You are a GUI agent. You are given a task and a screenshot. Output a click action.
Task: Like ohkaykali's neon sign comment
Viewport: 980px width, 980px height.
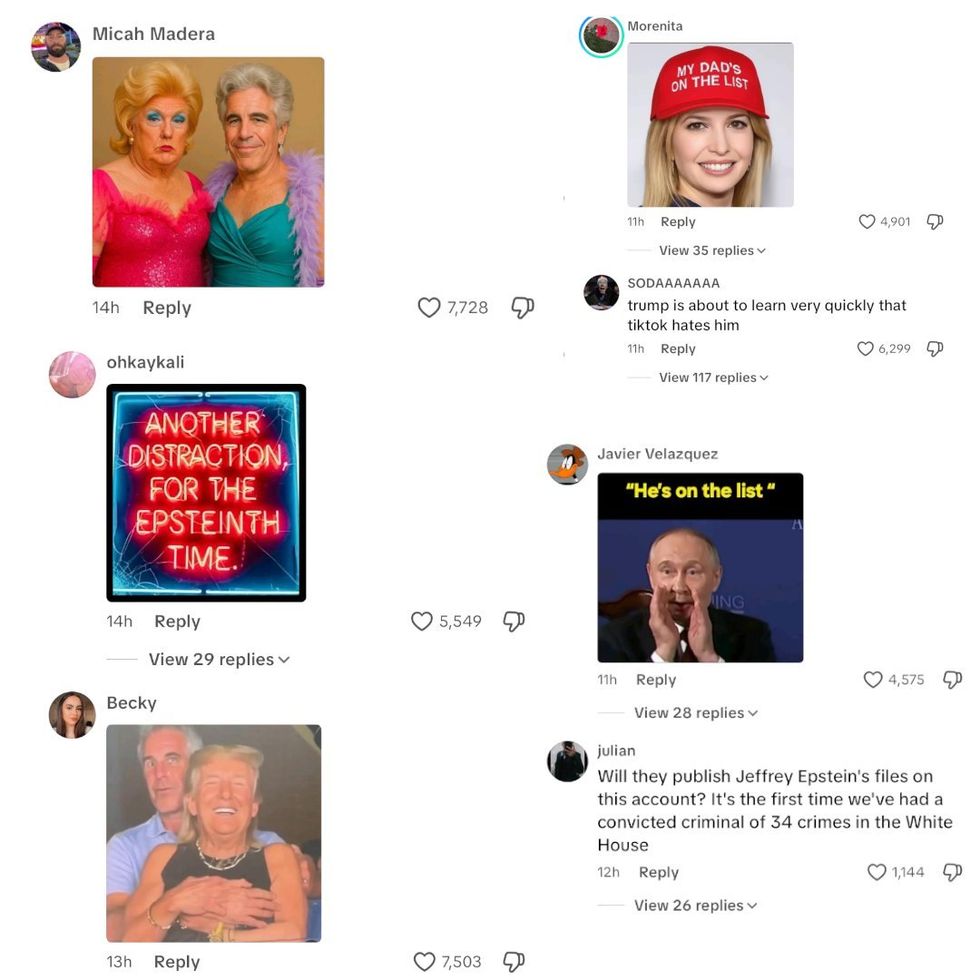(422, 621)
